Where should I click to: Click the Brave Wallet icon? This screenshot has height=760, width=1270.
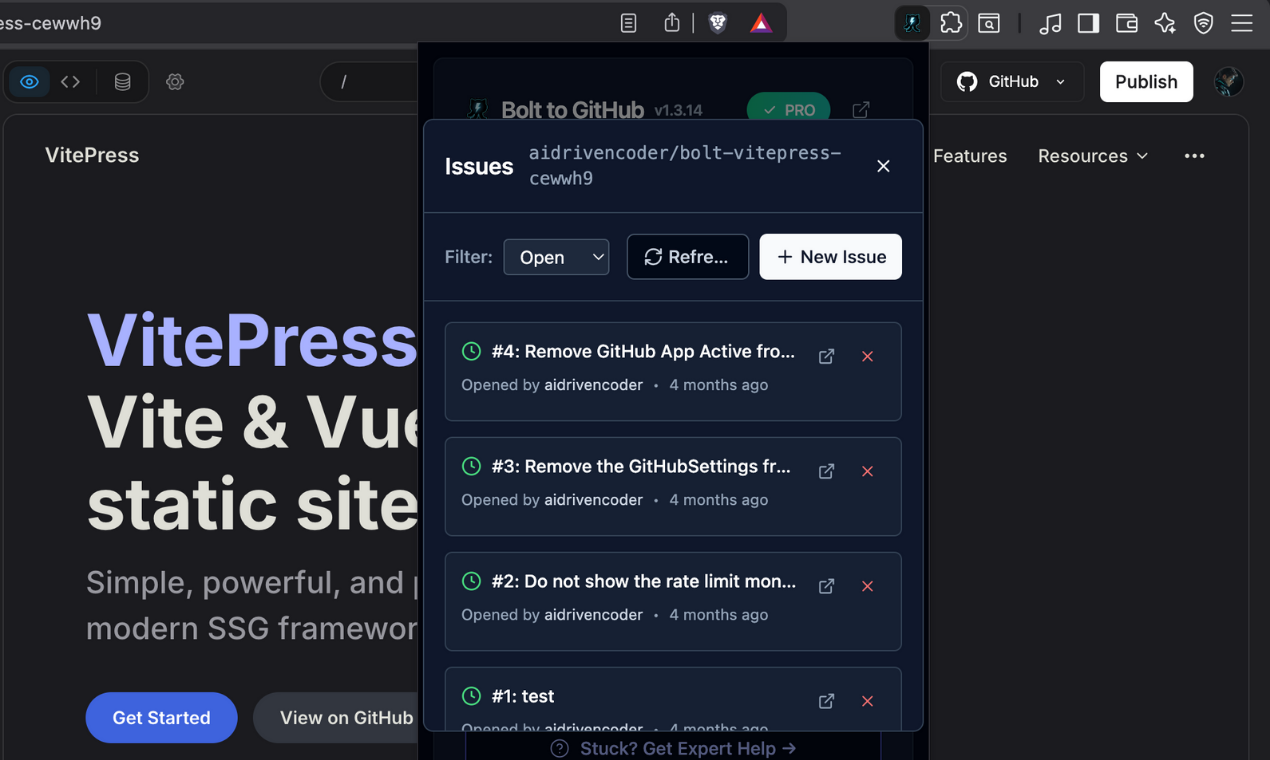pyautogui.click(x=1126, y=22)
